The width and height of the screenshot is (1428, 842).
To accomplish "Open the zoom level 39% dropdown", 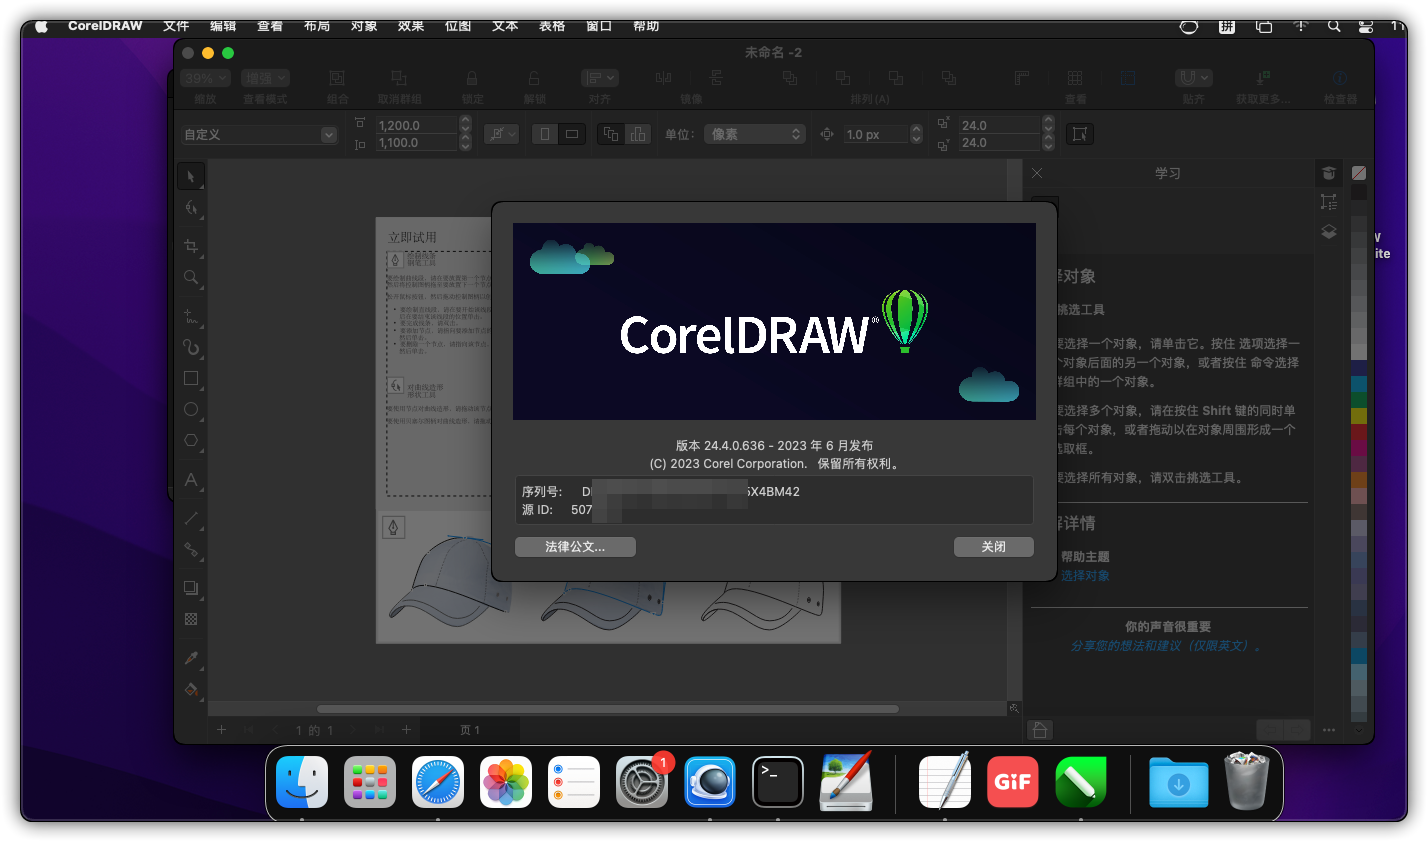I will (x=206, y=78).
